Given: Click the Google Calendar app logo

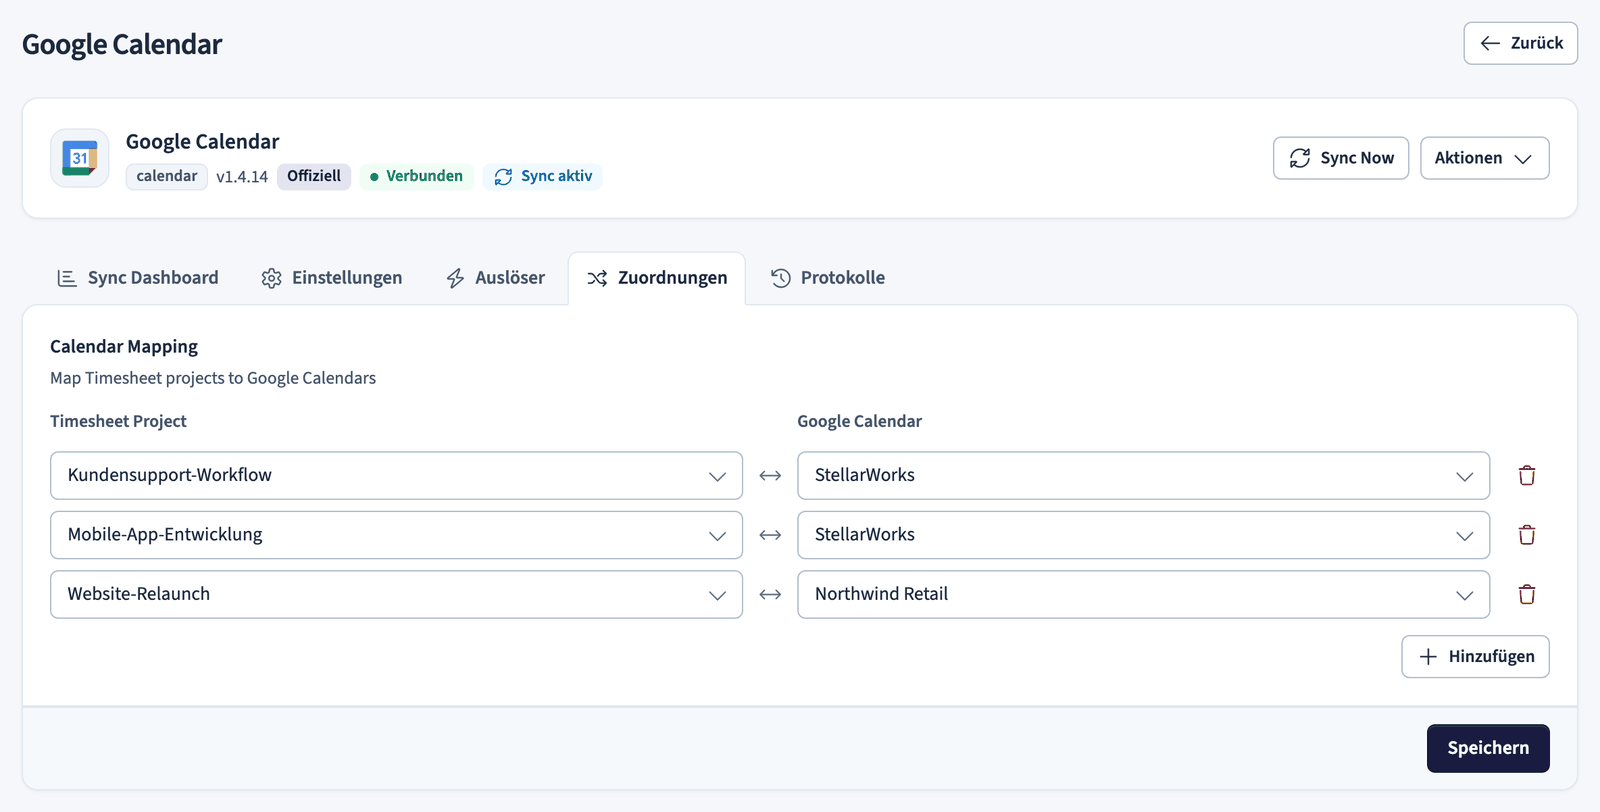Looking at the screenshot, I should coord(80,158).
